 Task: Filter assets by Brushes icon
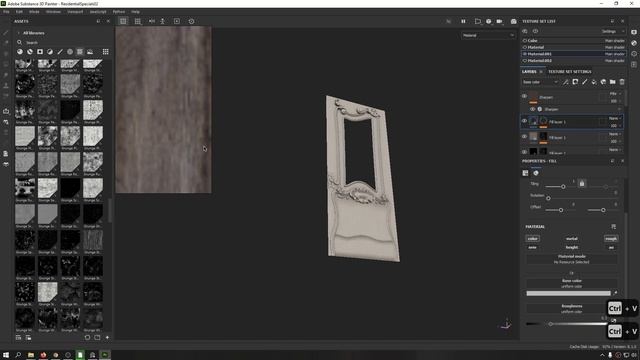(x=60, y=52)
